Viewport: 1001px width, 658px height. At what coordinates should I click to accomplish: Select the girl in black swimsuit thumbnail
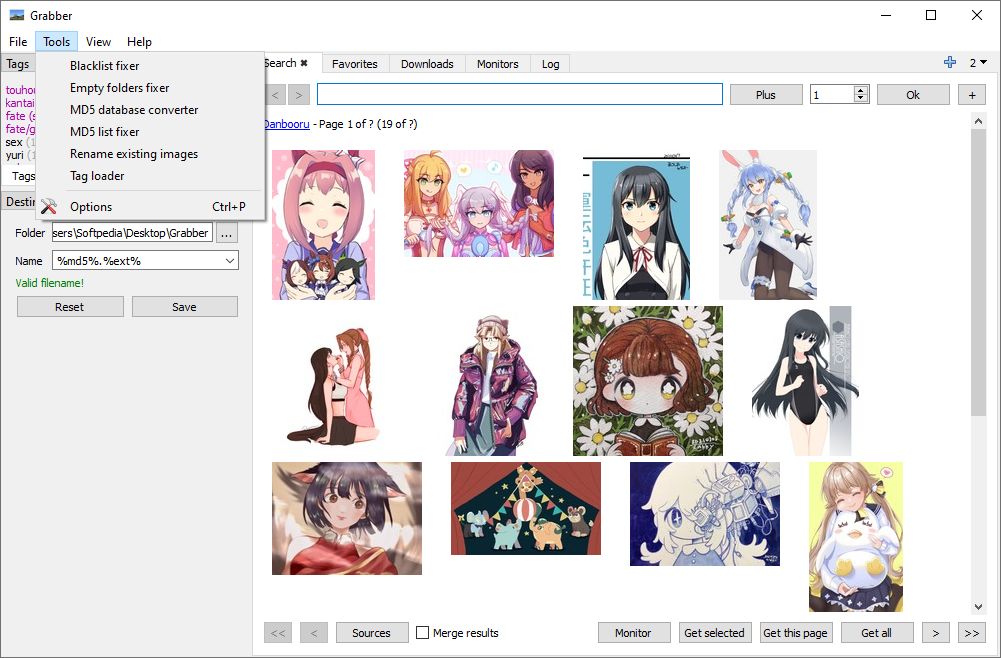click(805, 381)
